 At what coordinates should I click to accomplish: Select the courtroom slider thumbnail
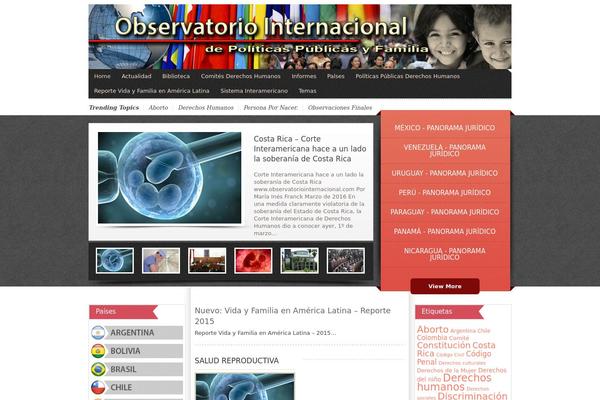click(x=207, y=261)
